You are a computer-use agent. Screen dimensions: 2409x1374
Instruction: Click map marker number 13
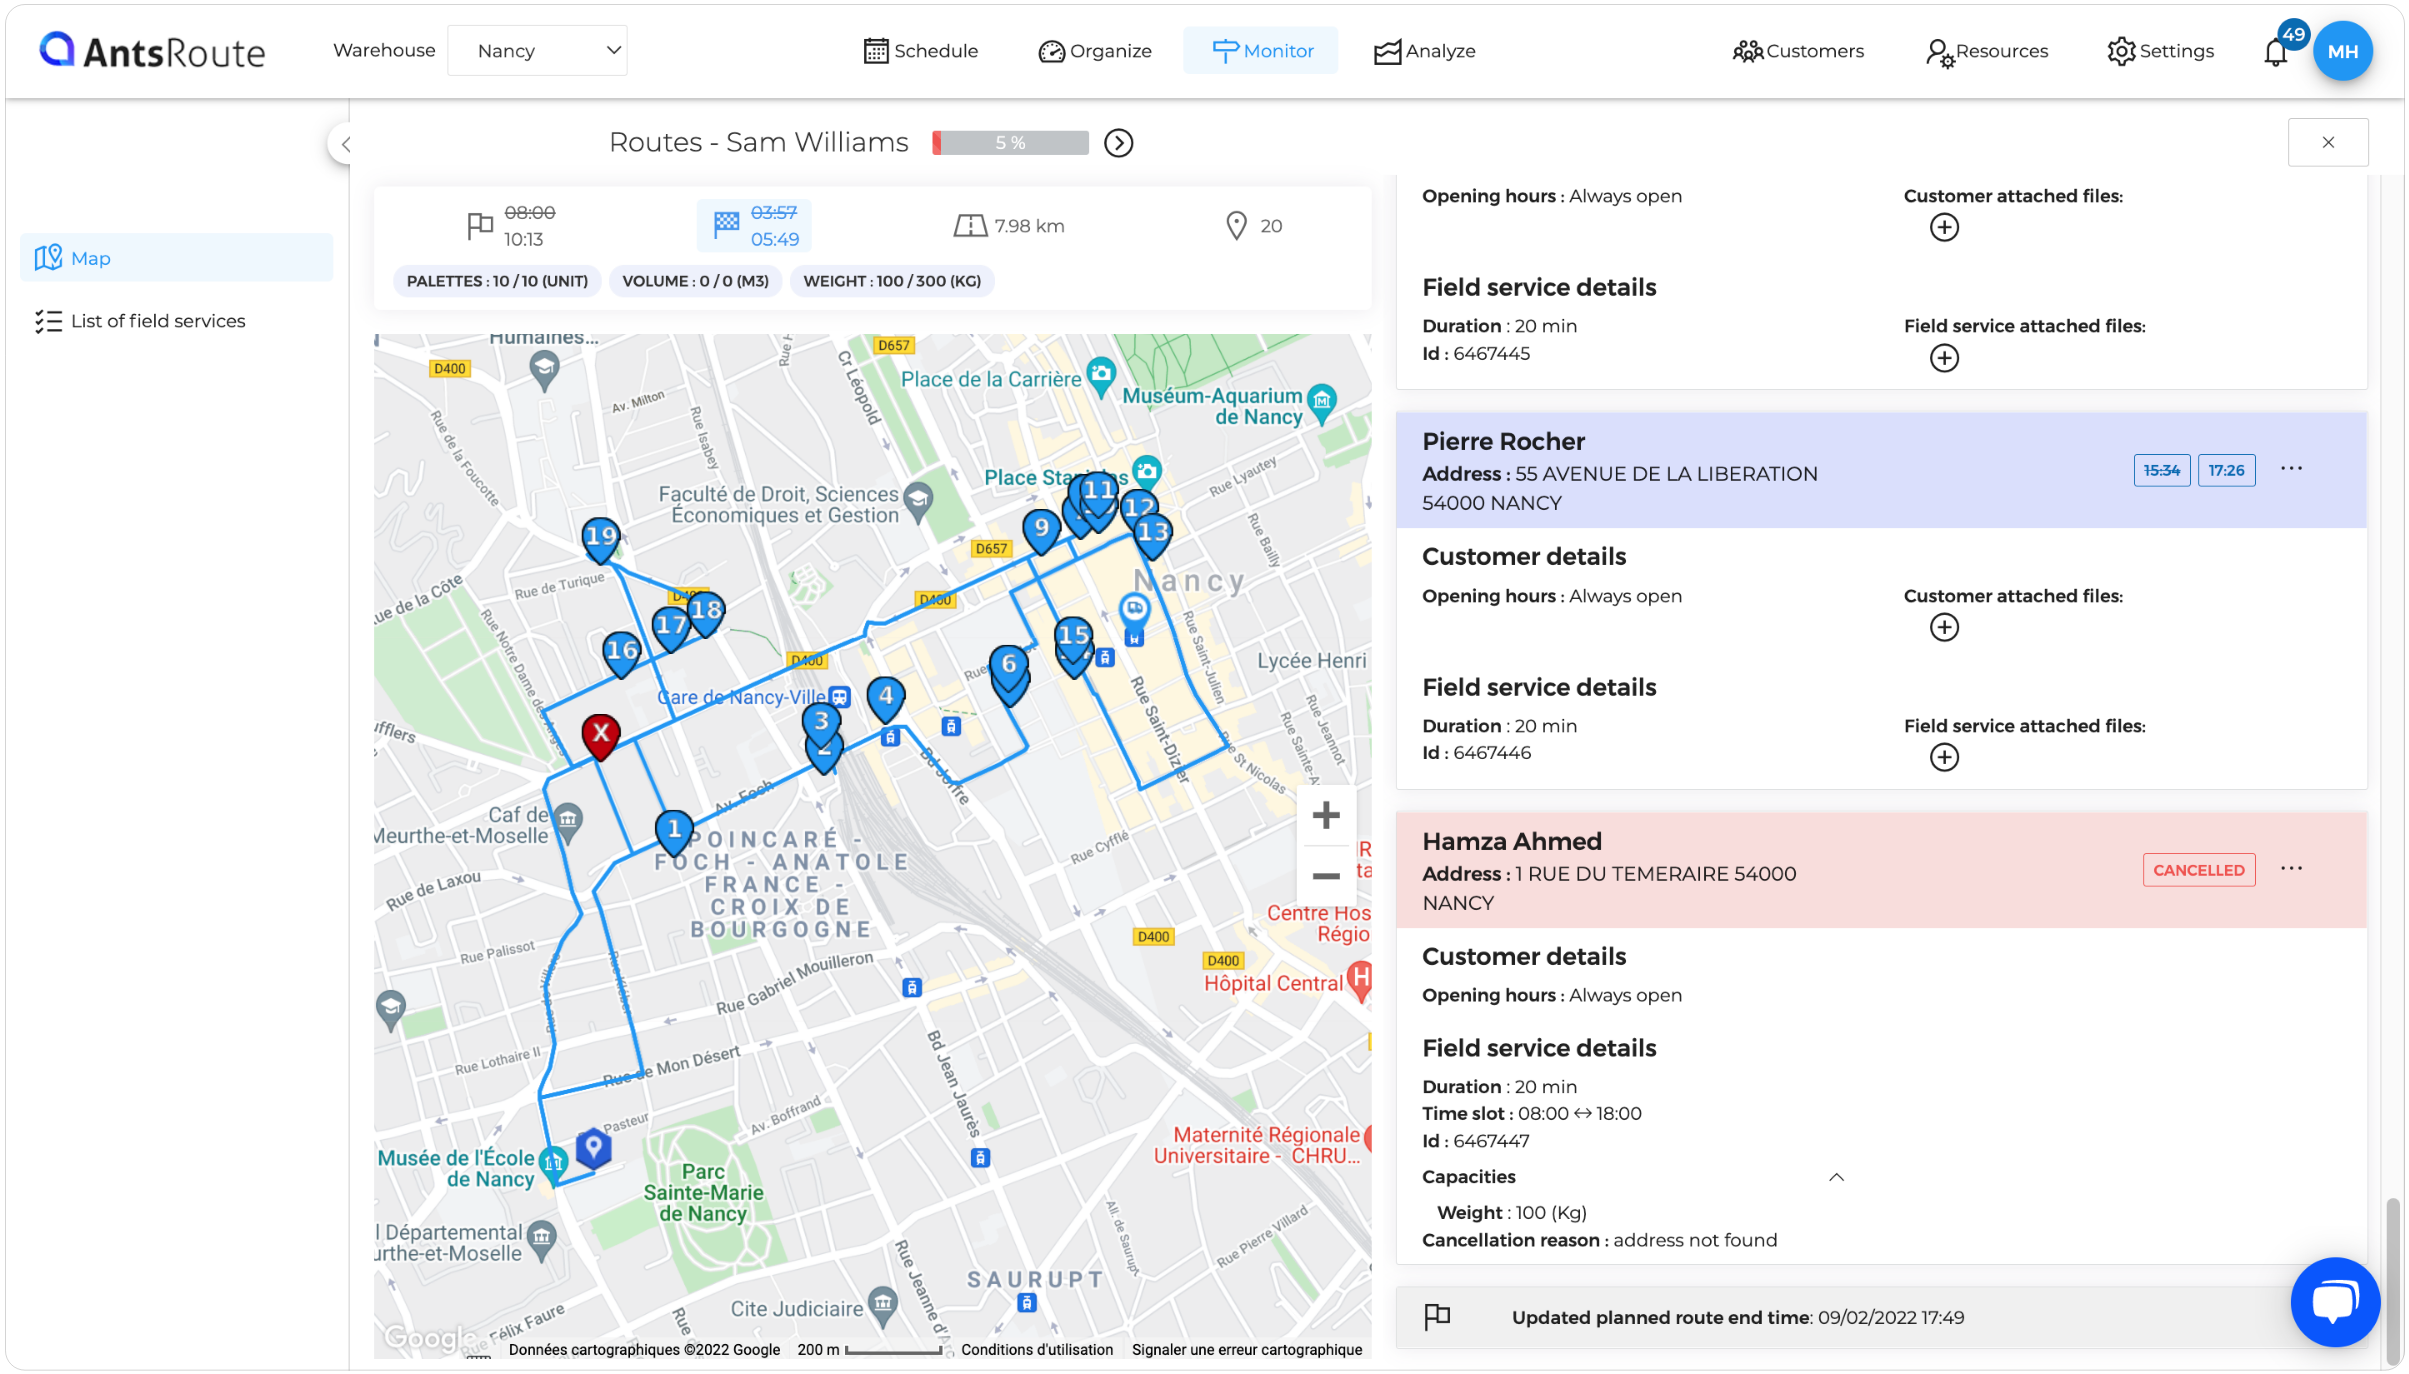tap(1153, 535)
